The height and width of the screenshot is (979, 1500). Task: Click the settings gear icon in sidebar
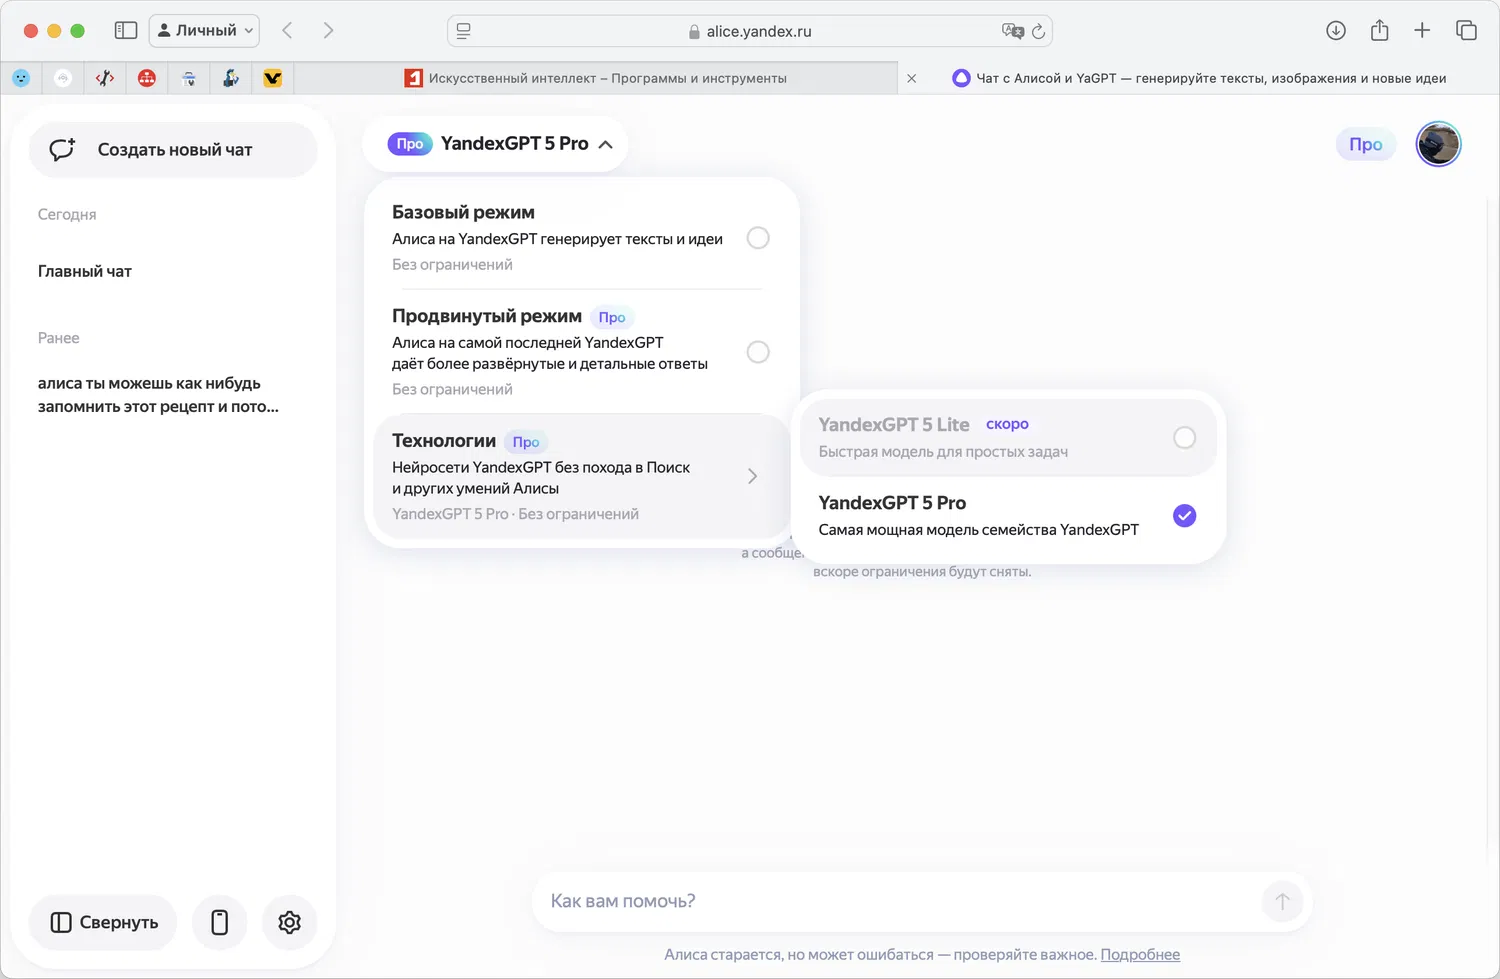click(x=289, y=922)
